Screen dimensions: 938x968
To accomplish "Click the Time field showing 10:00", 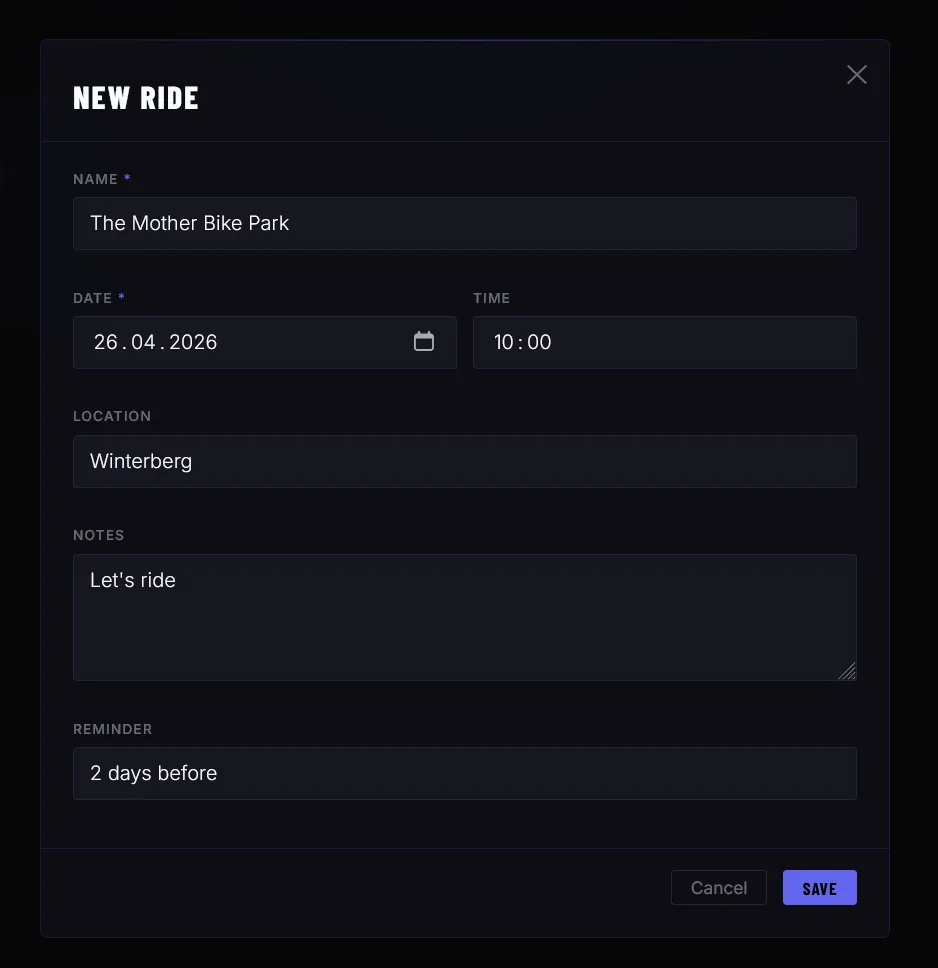I will click(664, 342).
